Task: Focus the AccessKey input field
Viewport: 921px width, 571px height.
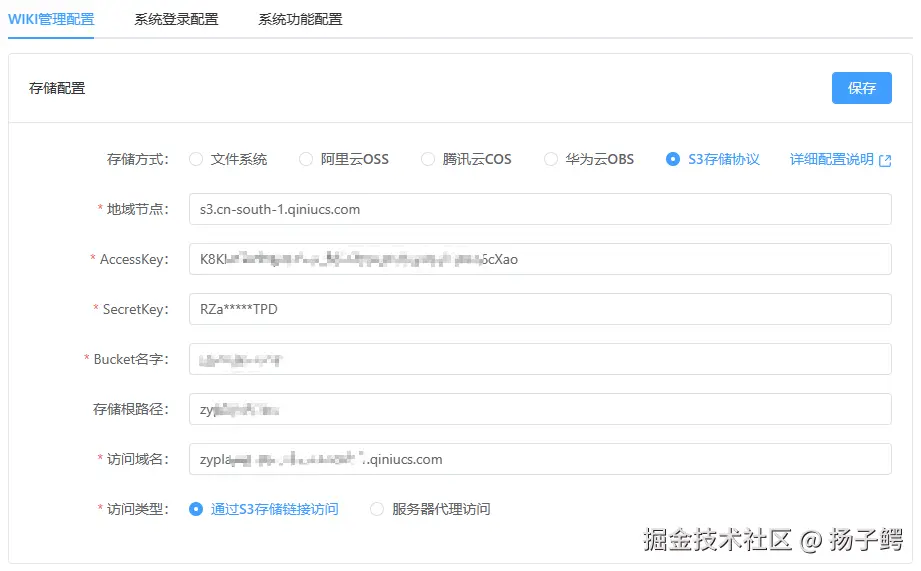Action: [x=540, y=259]
